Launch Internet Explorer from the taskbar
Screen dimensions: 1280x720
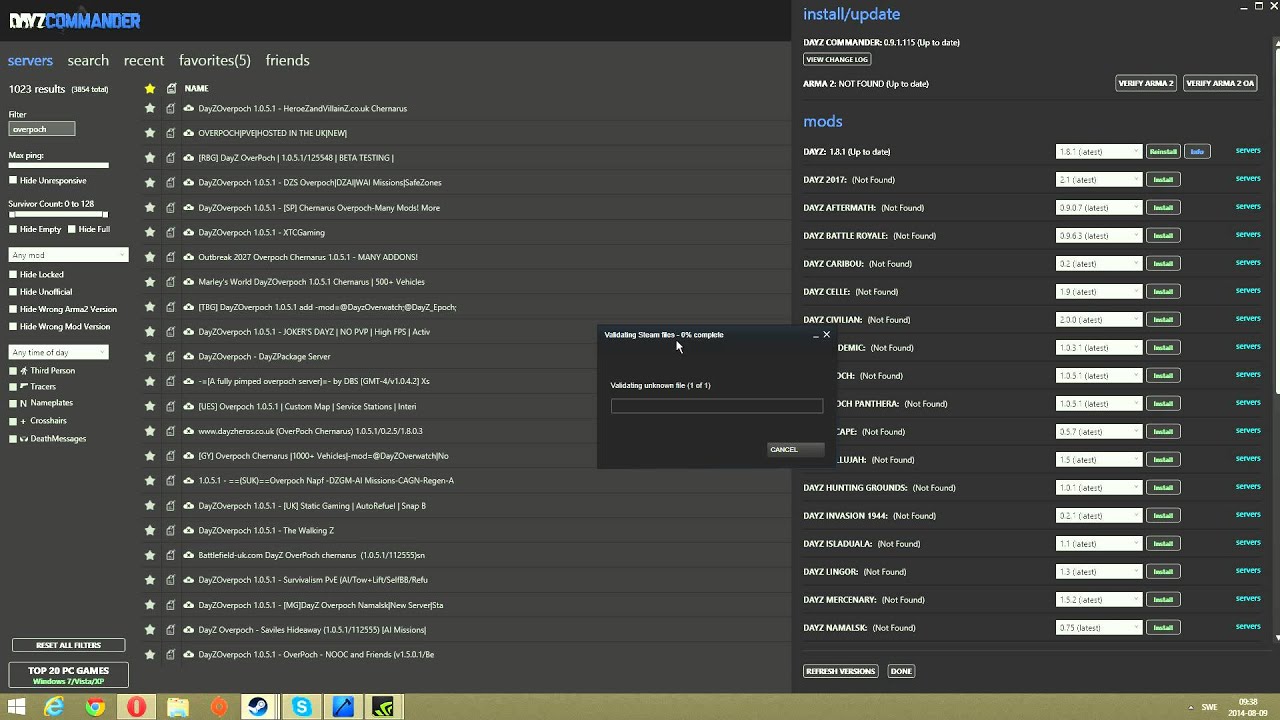click(x=53, y=707)
